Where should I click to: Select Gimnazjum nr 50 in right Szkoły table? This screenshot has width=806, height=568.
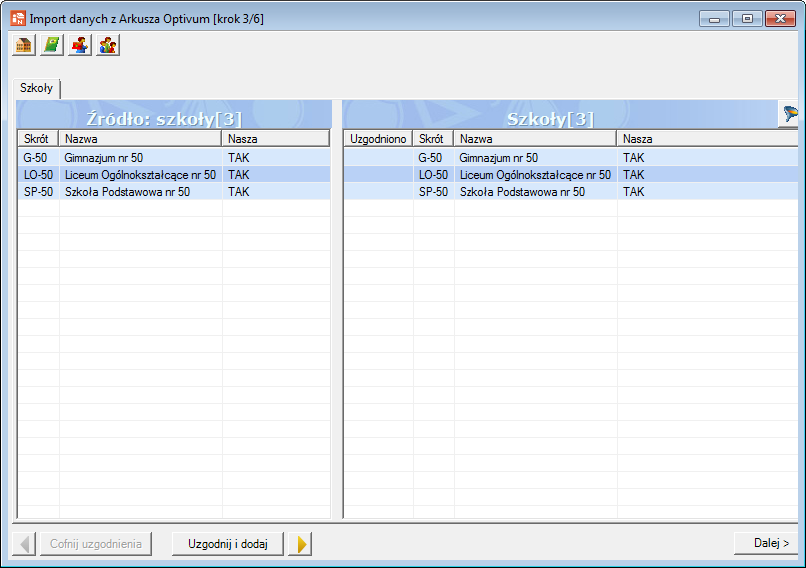(499, 158)
